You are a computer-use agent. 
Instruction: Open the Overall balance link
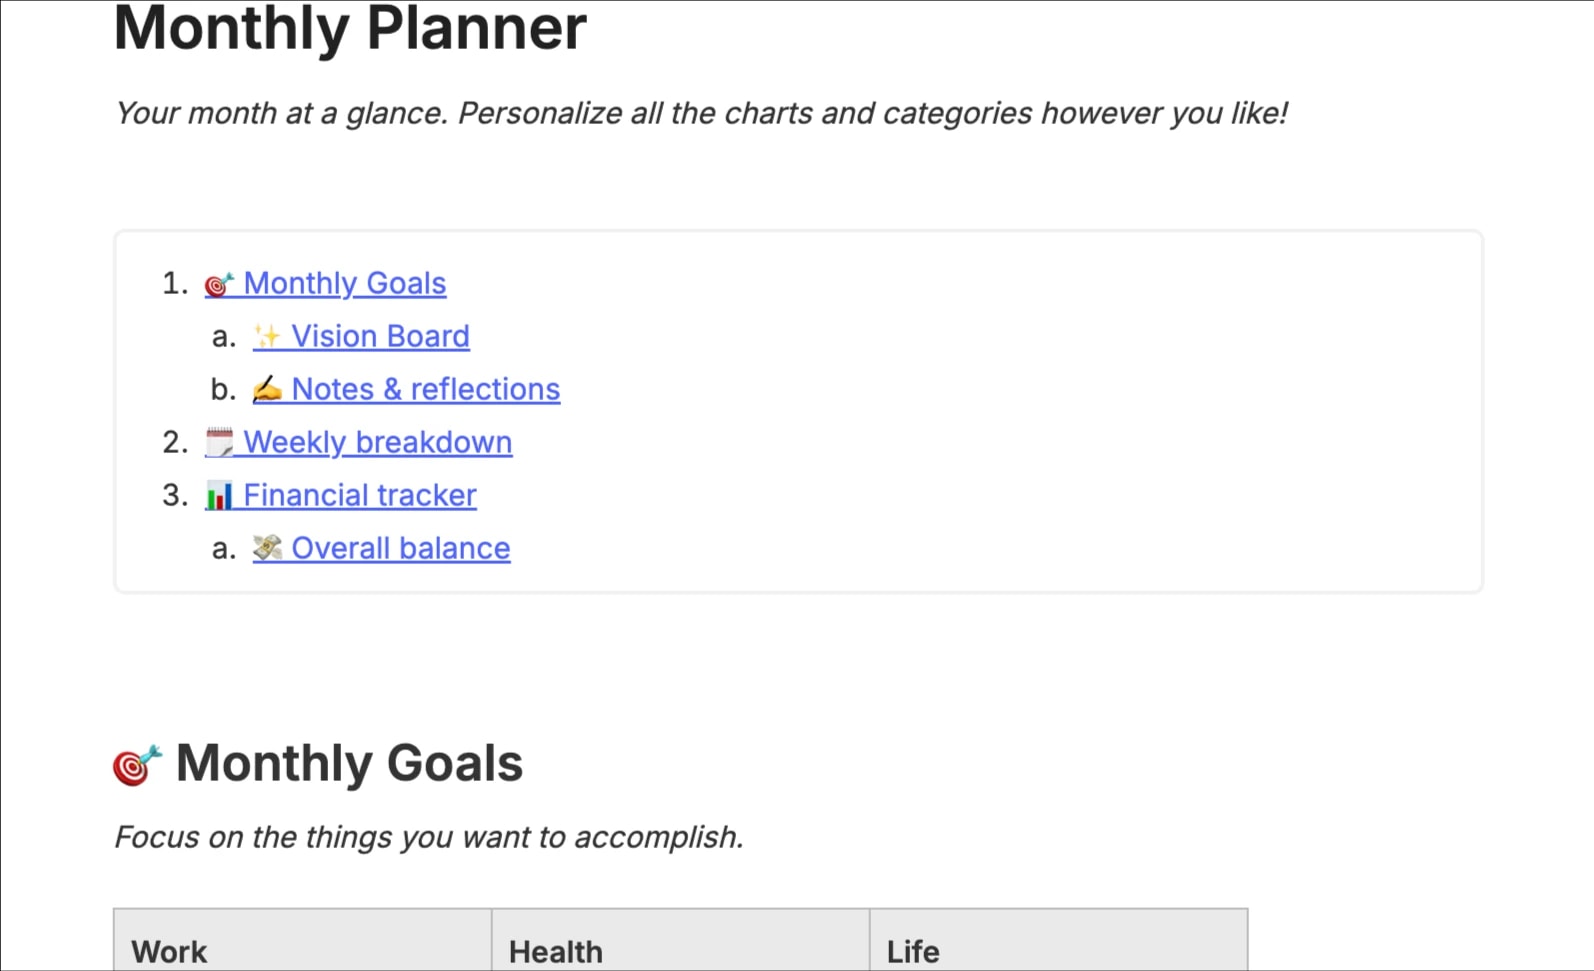click(401, 548)
